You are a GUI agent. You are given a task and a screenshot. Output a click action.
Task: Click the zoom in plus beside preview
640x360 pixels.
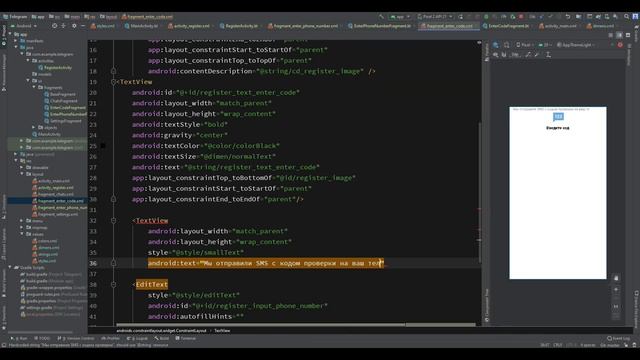tap(616, 289)
